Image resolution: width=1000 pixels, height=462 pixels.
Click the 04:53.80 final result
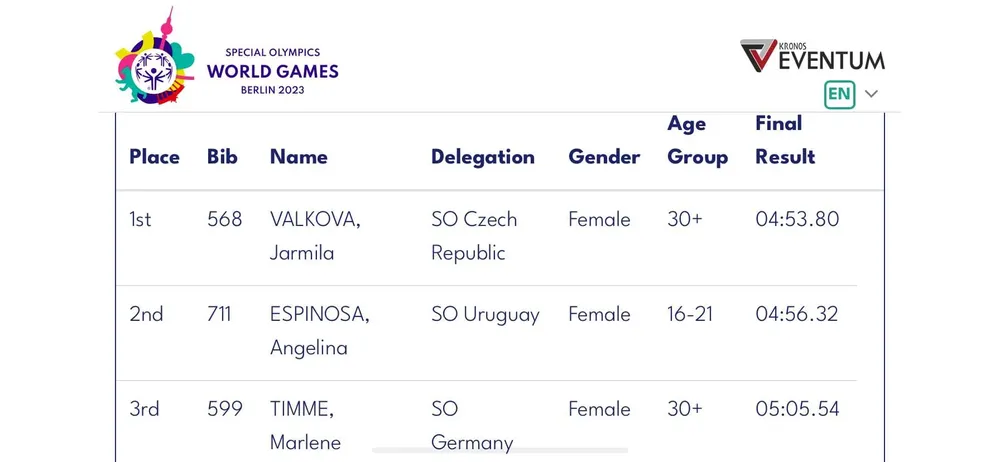(x=797, y=219)
